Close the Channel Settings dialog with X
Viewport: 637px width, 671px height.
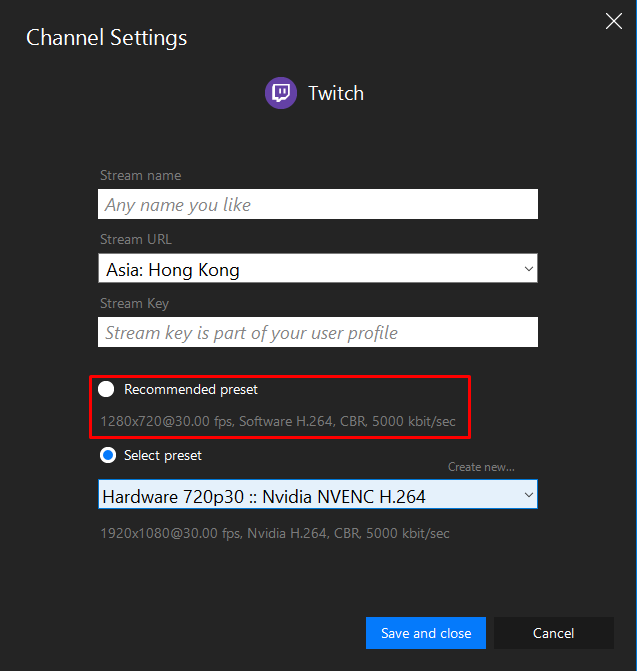tap(613, 21)
